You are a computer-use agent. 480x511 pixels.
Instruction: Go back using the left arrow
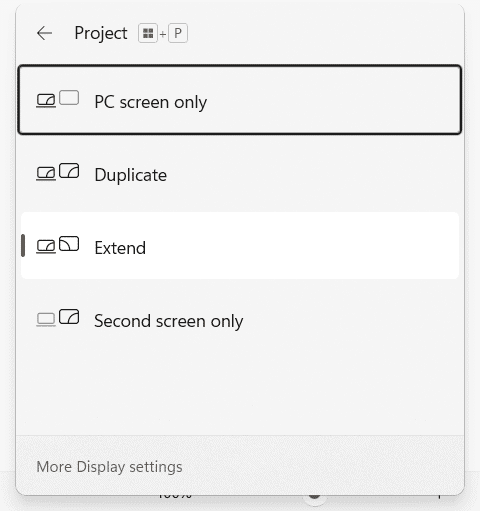pyautogui.click(x=44, y=33)
